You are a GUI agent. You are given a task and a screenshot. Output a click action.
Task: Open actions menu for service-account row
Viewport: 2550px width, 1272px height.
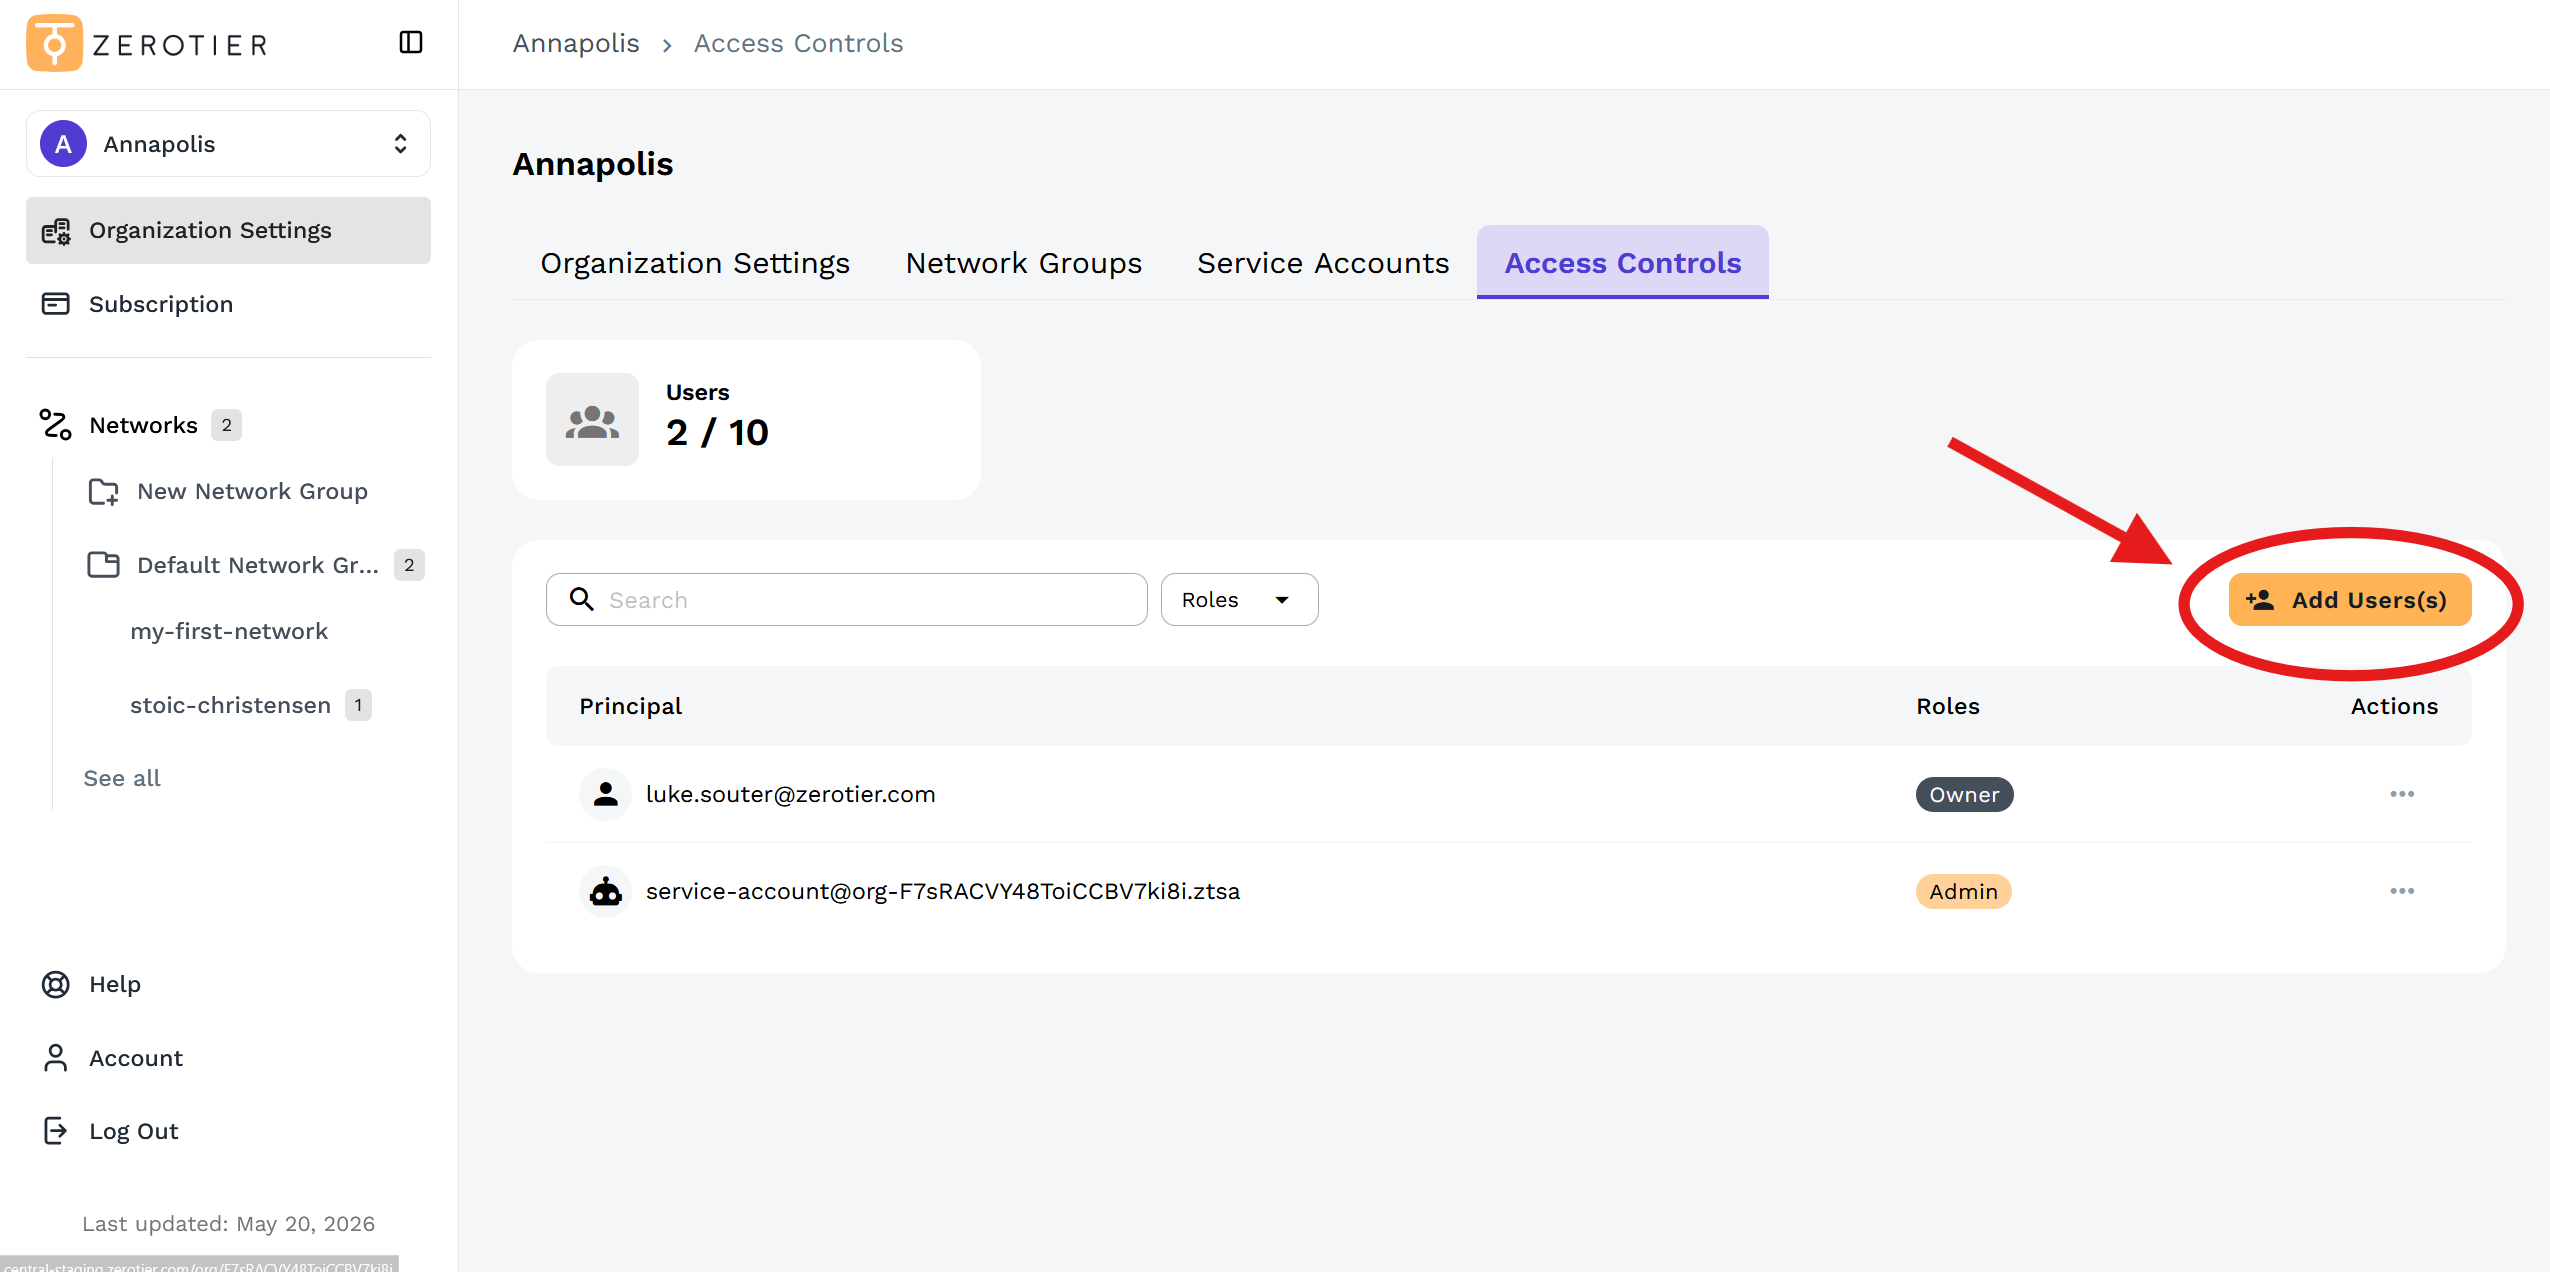coord(2402,891)
